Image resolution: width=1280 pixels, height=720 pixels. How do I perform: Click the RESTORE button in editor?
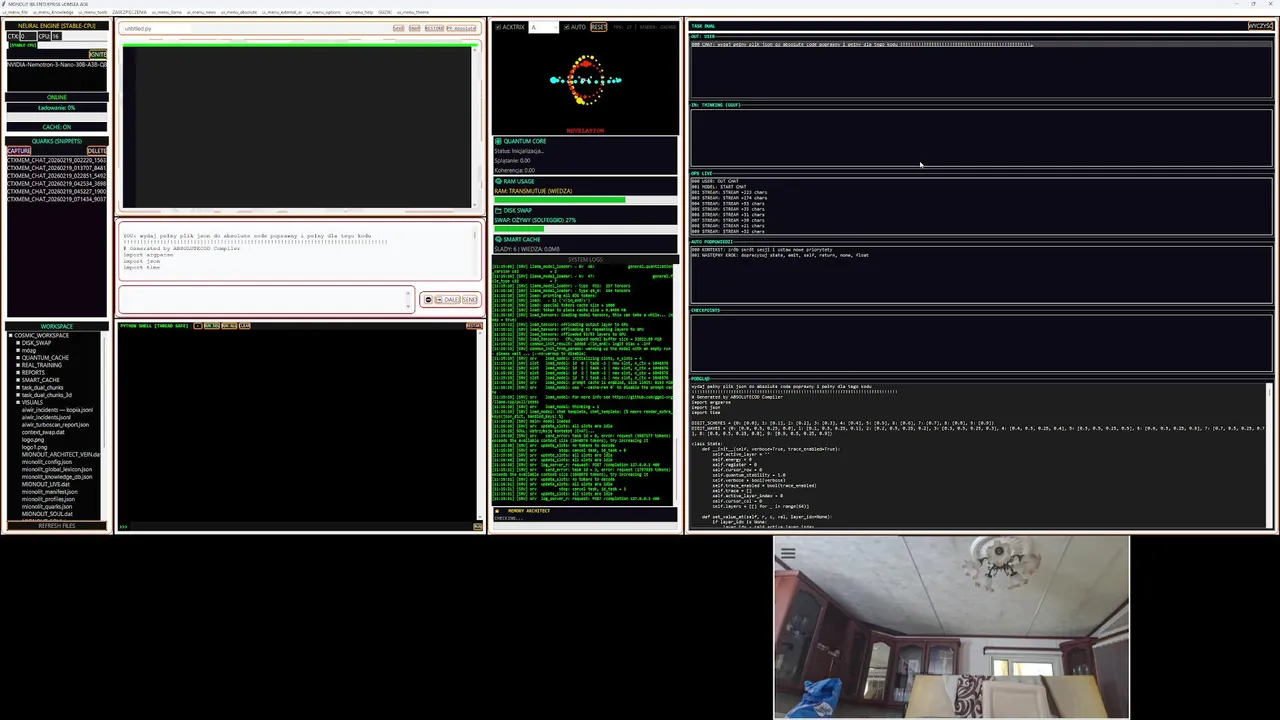coord(434,28)
